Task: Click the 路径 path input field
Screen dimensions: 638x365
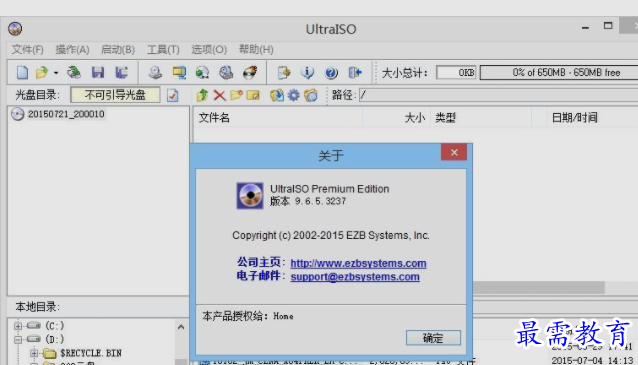Action: click(x=498, y=95)
